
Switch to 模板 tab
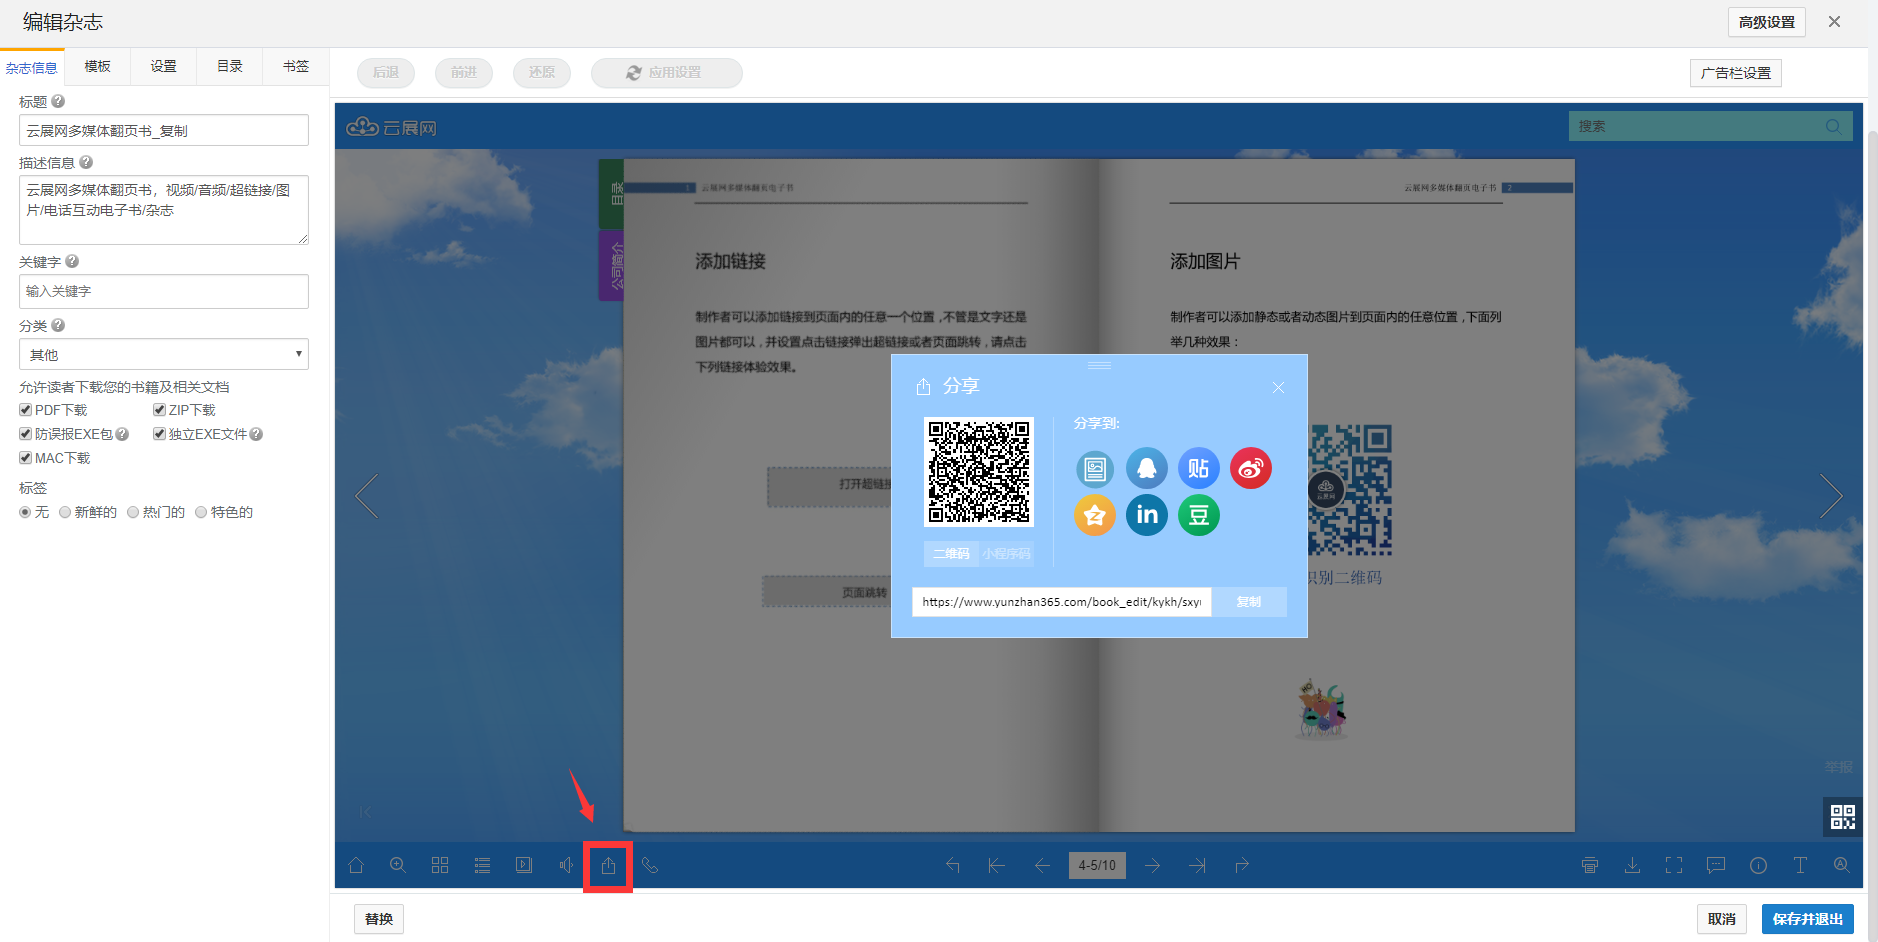click(98, 66)
